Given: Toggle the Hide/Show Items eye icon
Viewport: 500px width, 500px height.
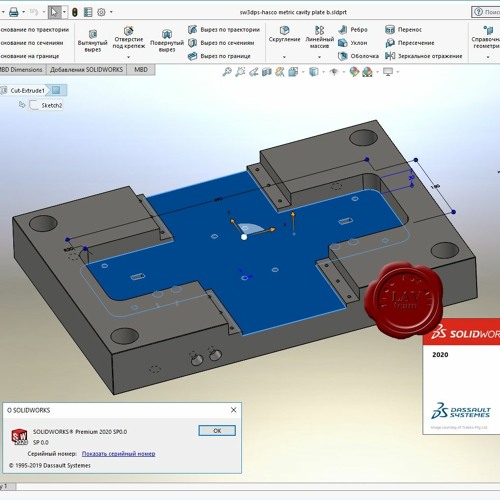Looking at the screenshot, I should (x=334, y=72).
